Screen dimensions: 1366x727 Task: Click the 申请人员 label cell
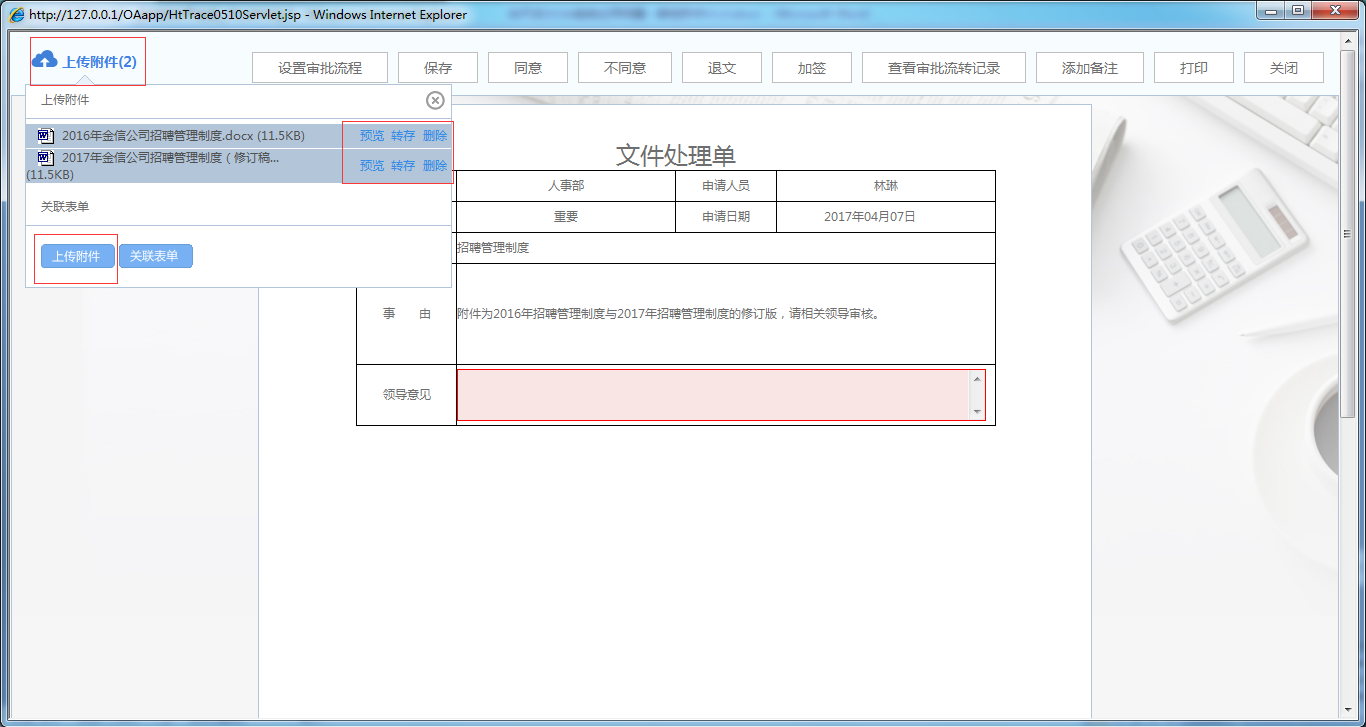[x=726, y=186]
